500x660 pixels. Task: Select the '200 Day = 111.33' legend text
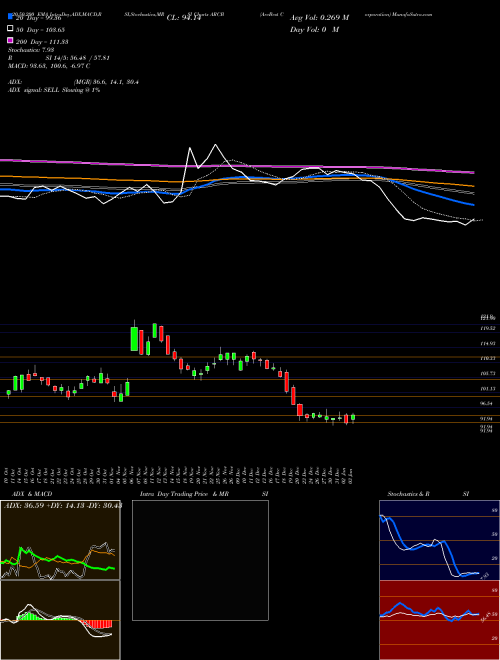point(43,42)
